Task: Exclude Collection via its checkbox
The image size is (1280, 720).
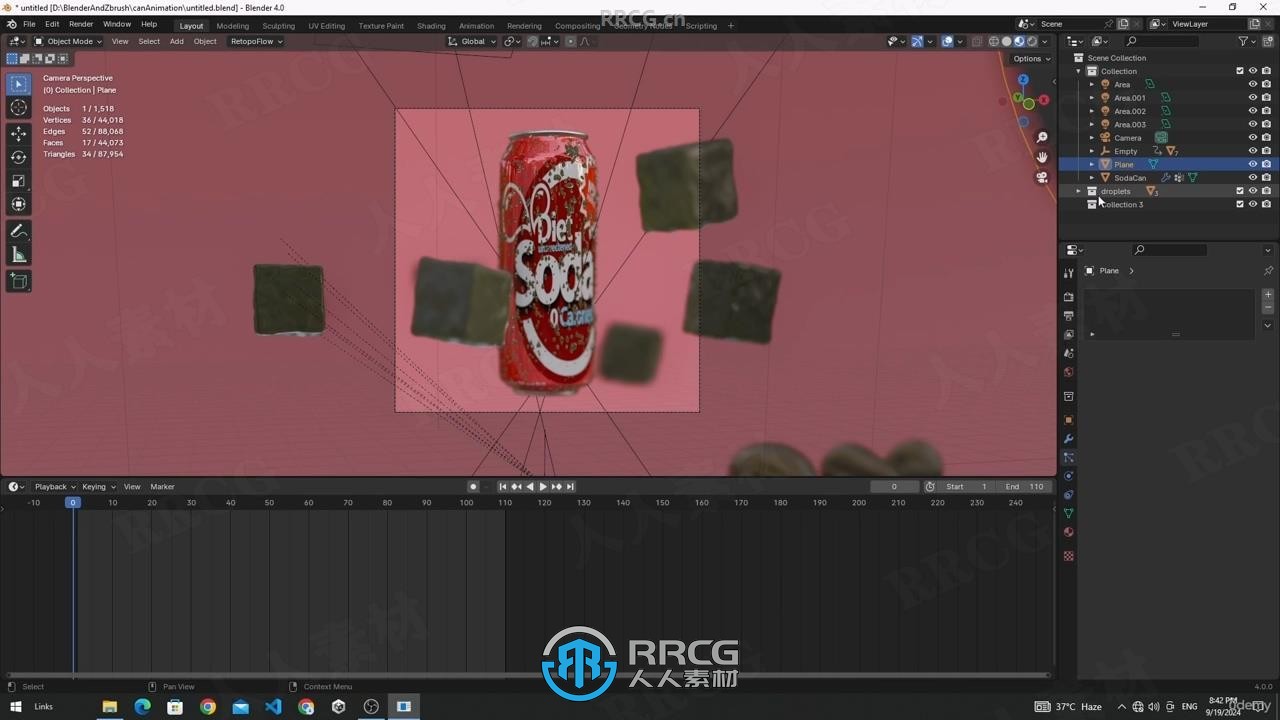Action: tap(1240, 71)
